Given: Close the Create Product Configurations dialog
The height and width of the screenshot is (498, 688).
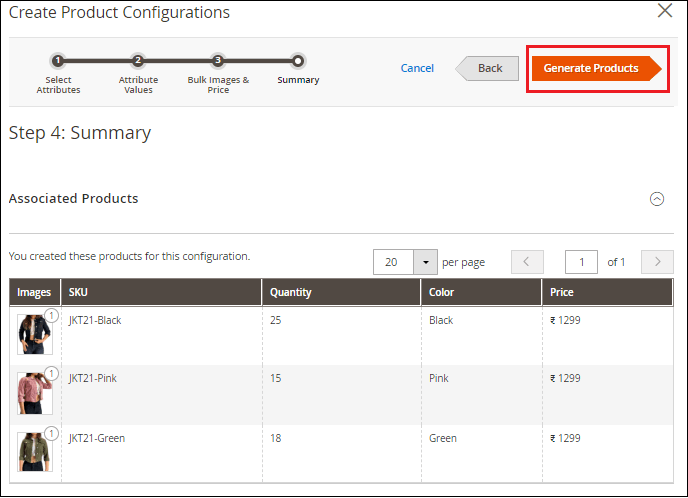Looking at the screenshot, I should coord(665,11).
